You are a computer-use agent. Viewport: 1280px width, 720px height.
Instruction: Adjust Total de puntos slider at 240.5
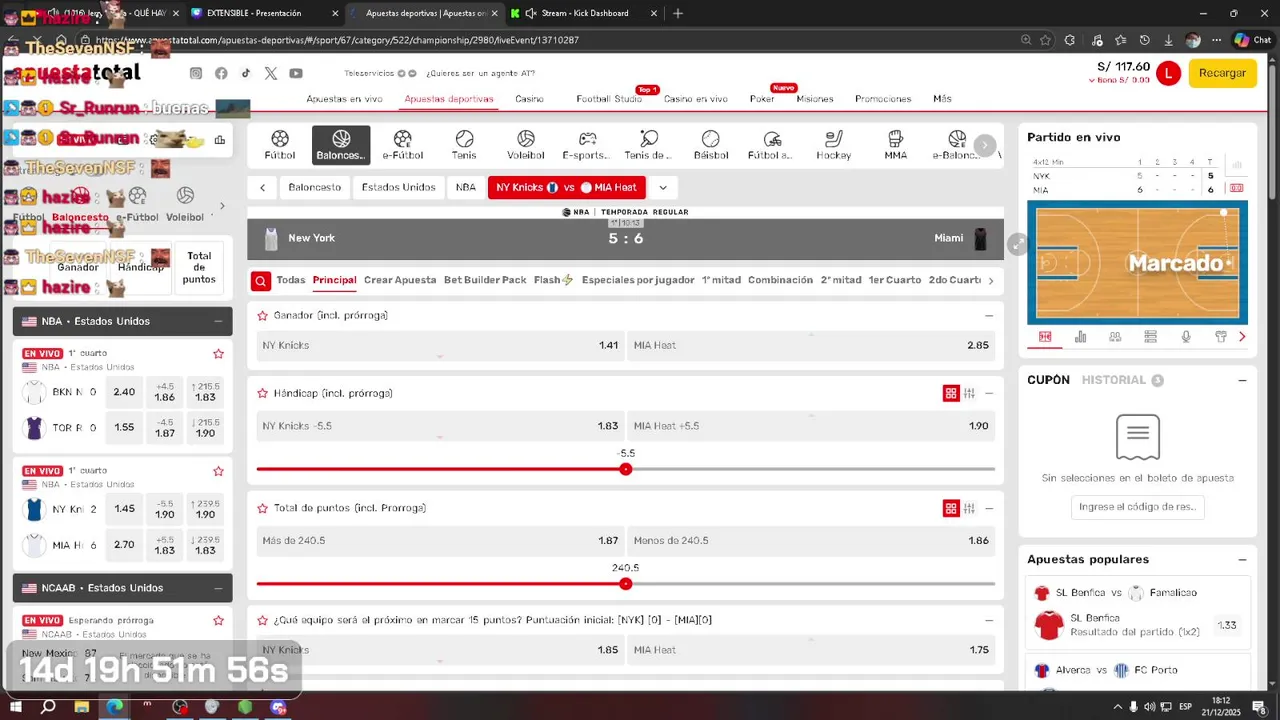[x=626, y=584]
